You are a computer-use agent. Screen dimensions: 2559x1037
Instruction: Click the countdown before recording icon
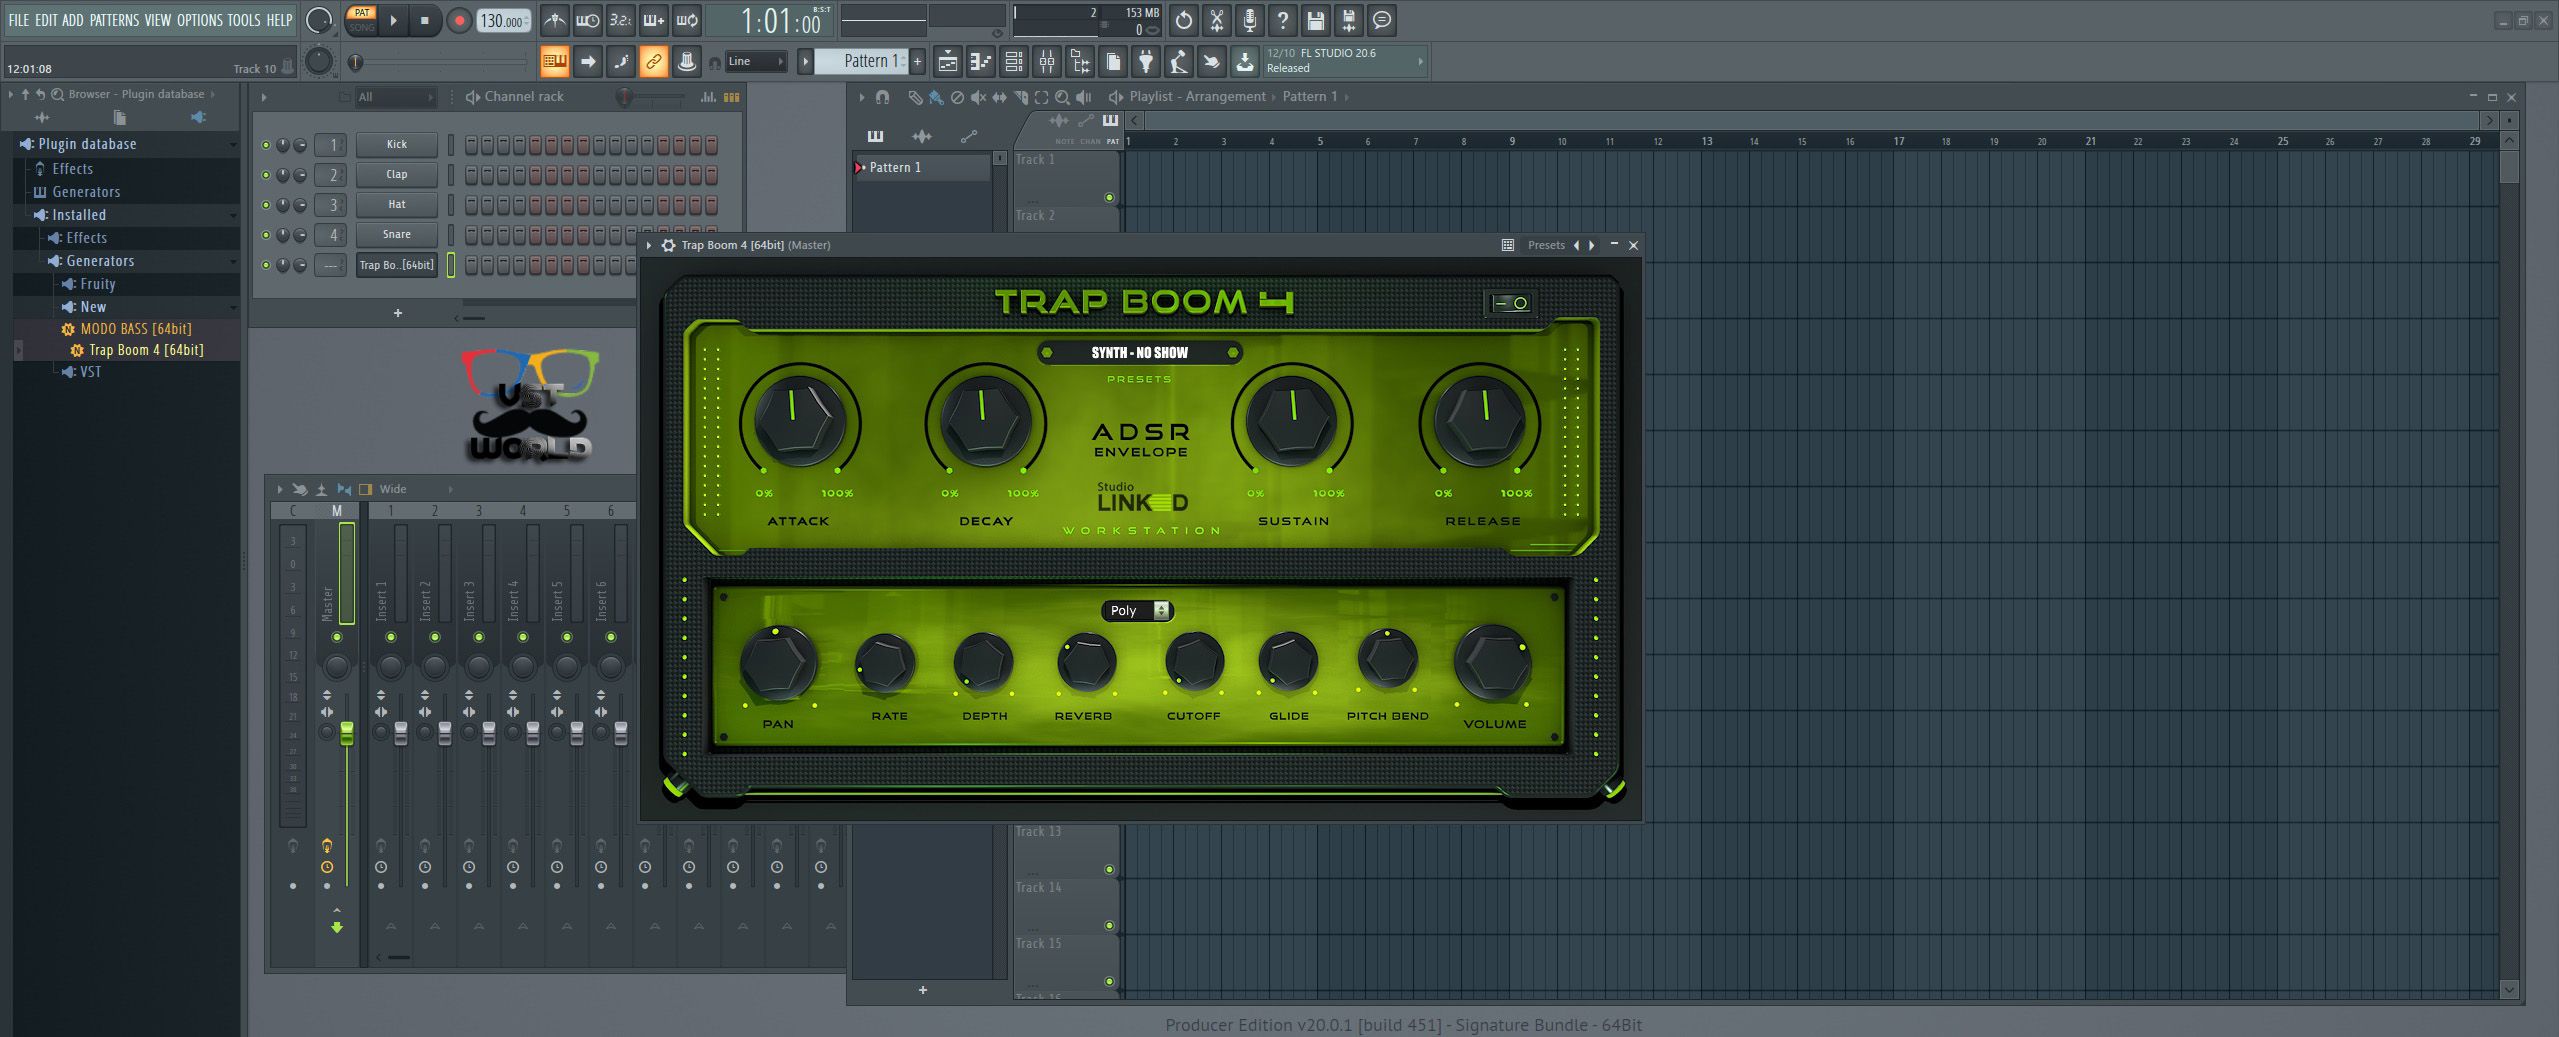[x=621, y=20]
